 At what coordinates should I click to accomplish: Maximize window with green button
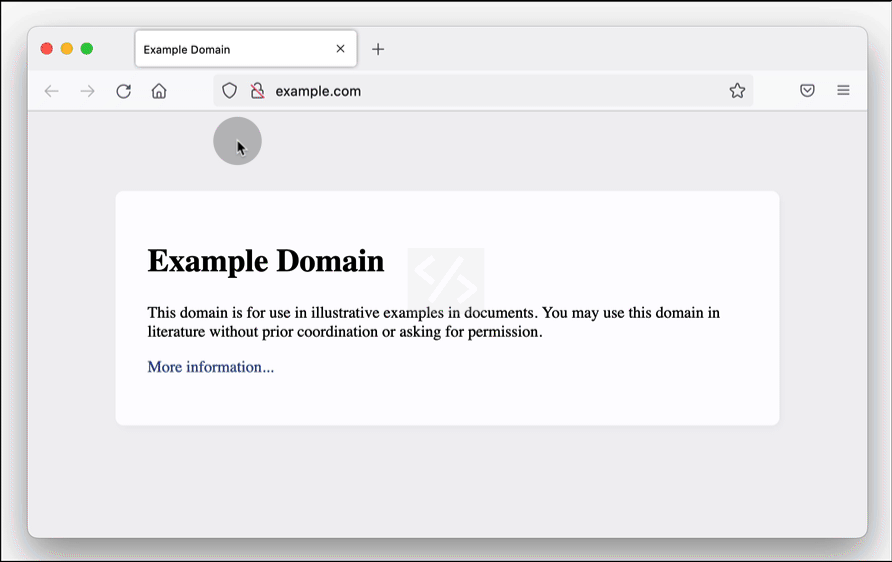click(86, 49)
